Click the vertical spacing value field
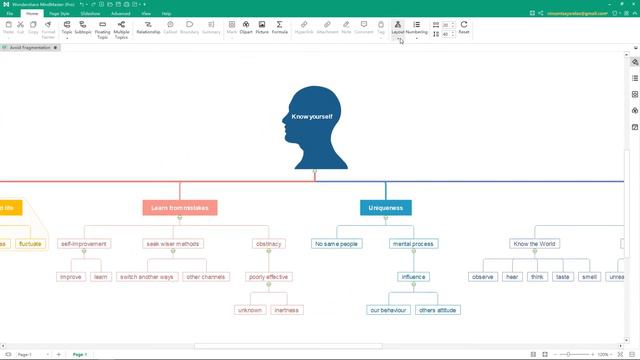The height and width of the screenshot is (360, 640). 446,35
